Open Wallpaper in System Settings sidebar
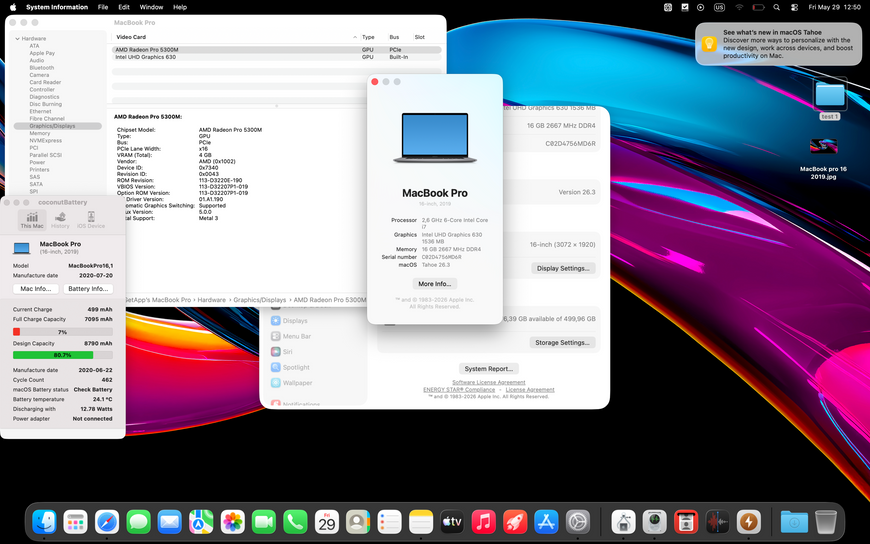Screen dimensions: 870x544 tap(291, 383)
